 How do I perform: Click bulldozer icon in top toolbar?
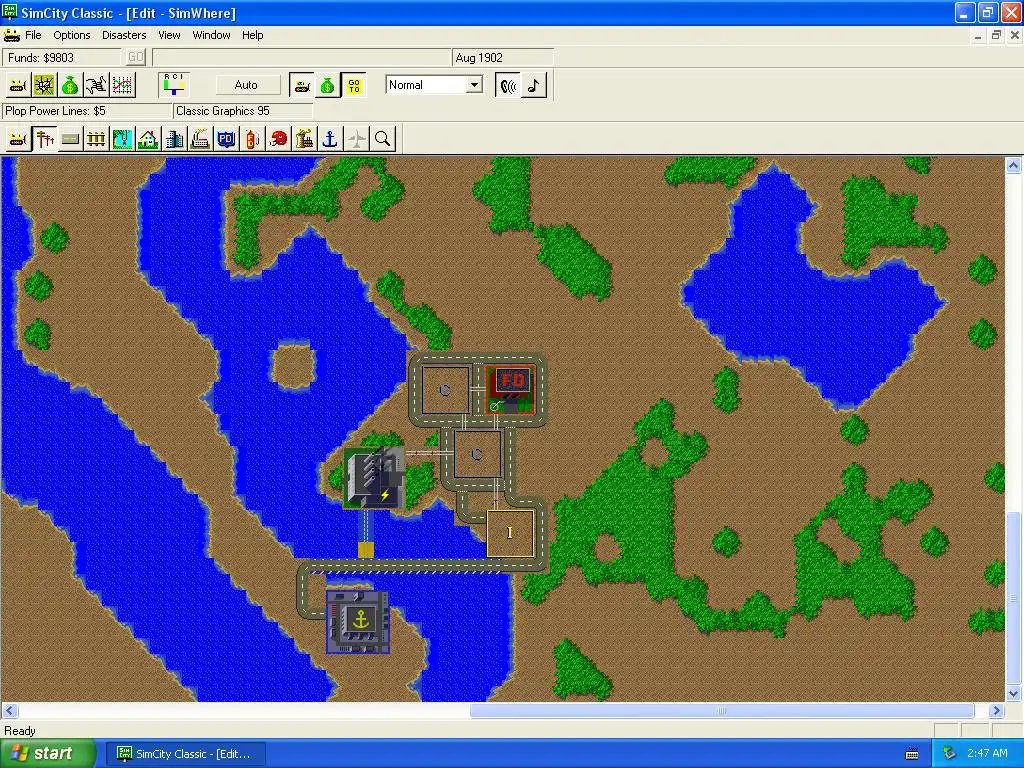pos(18,86)
